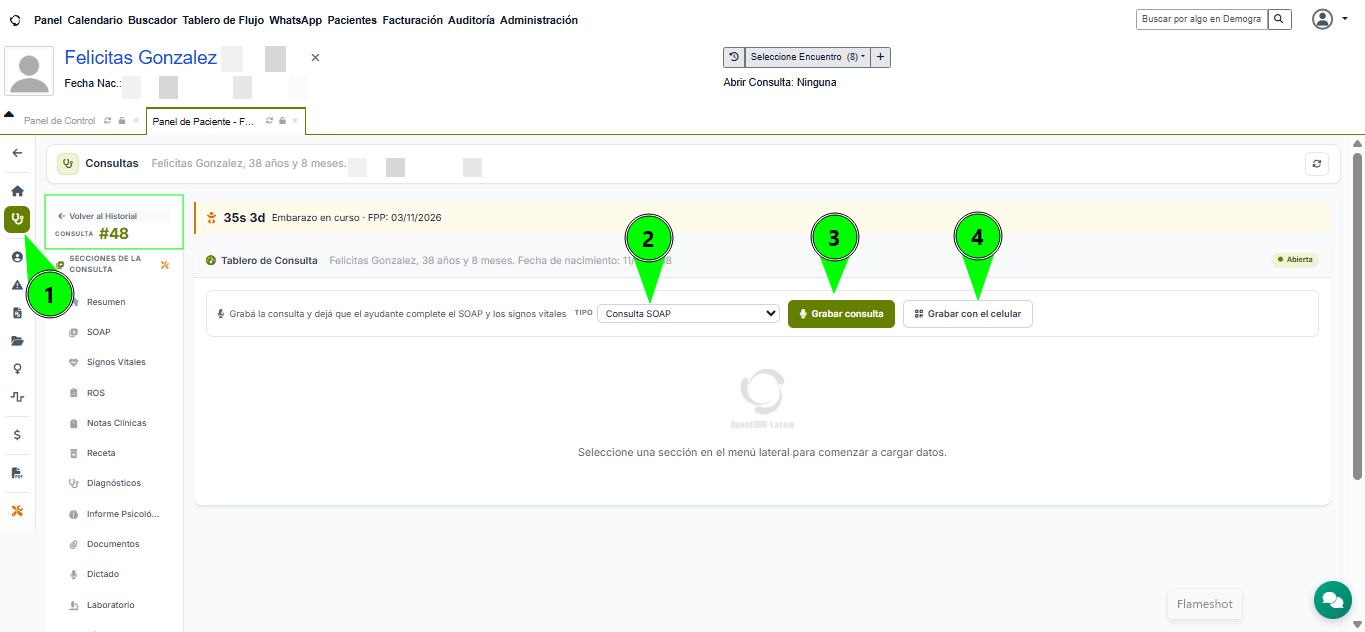
Task: Click the Grabar consulta button
Action: coord(841,314)
